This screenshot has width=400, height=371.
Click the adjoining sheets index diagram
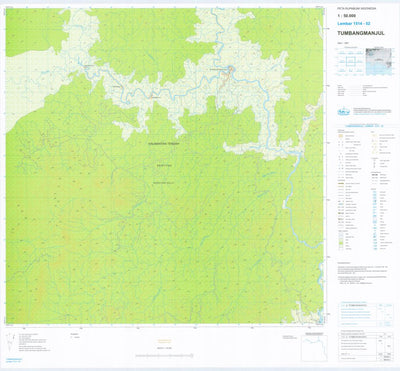pyautogui.click(x=350, y=62)
